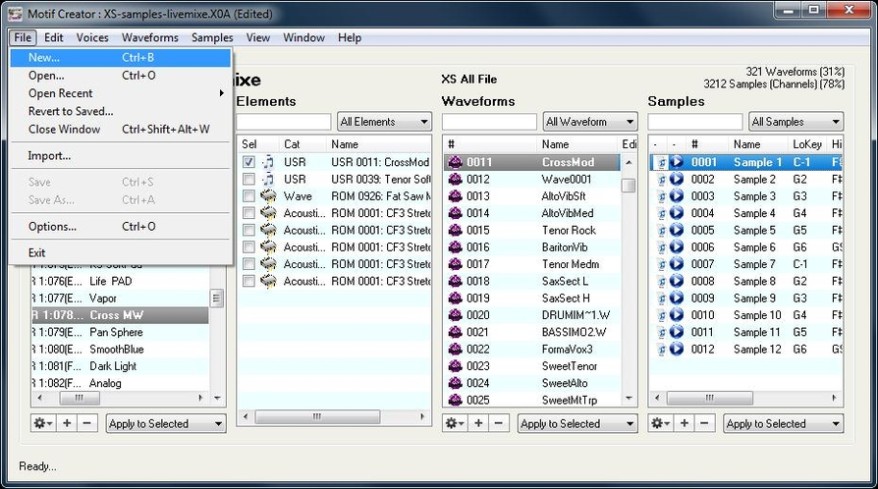This screenshot has height=489, width=878.
Task: Check the USR 0039: Tenor Soft element checkbox
Action: tap(249, 179)
